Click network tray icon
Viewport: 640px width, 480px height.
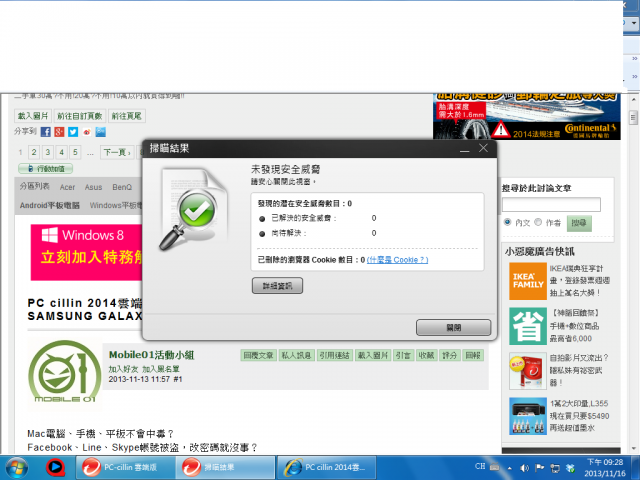(555, 468)
